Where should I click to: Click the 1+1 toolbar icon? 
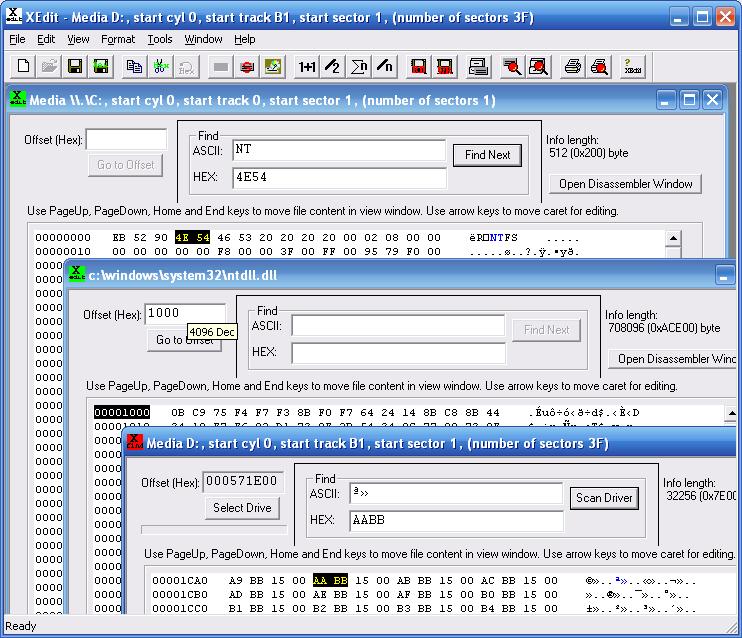(x=307, y=67)
